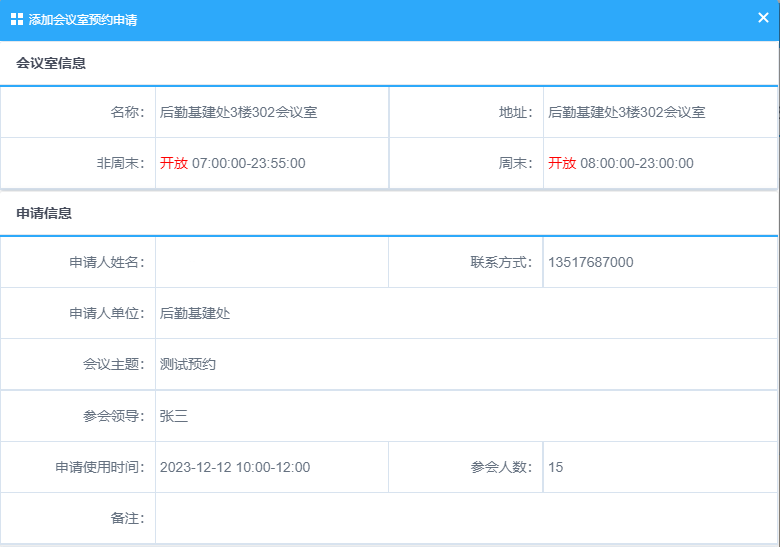Focus the 会议主题 field containing 测试预约
Screen dimensions: 780x547
[466, 364]
